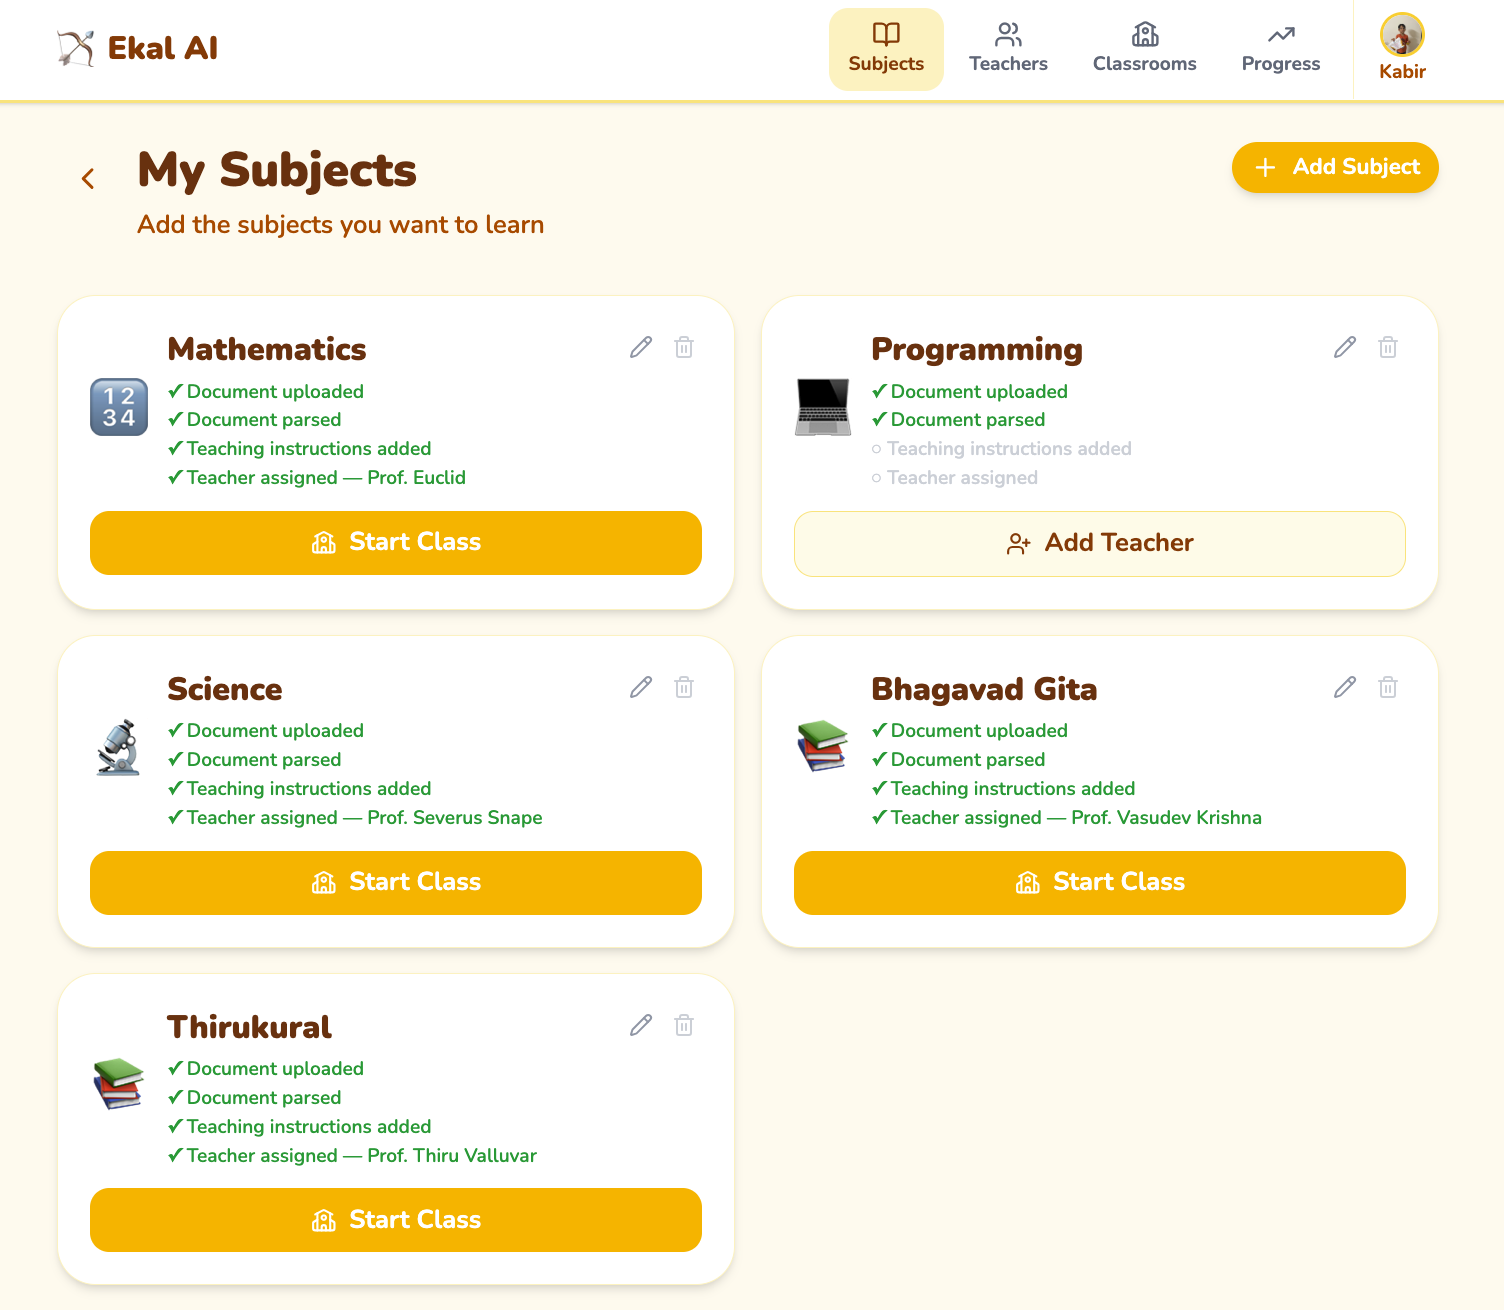This screenshot has height=1310, width=1504.
Task: View the Progress tab
Action: tap(1280, 49)
